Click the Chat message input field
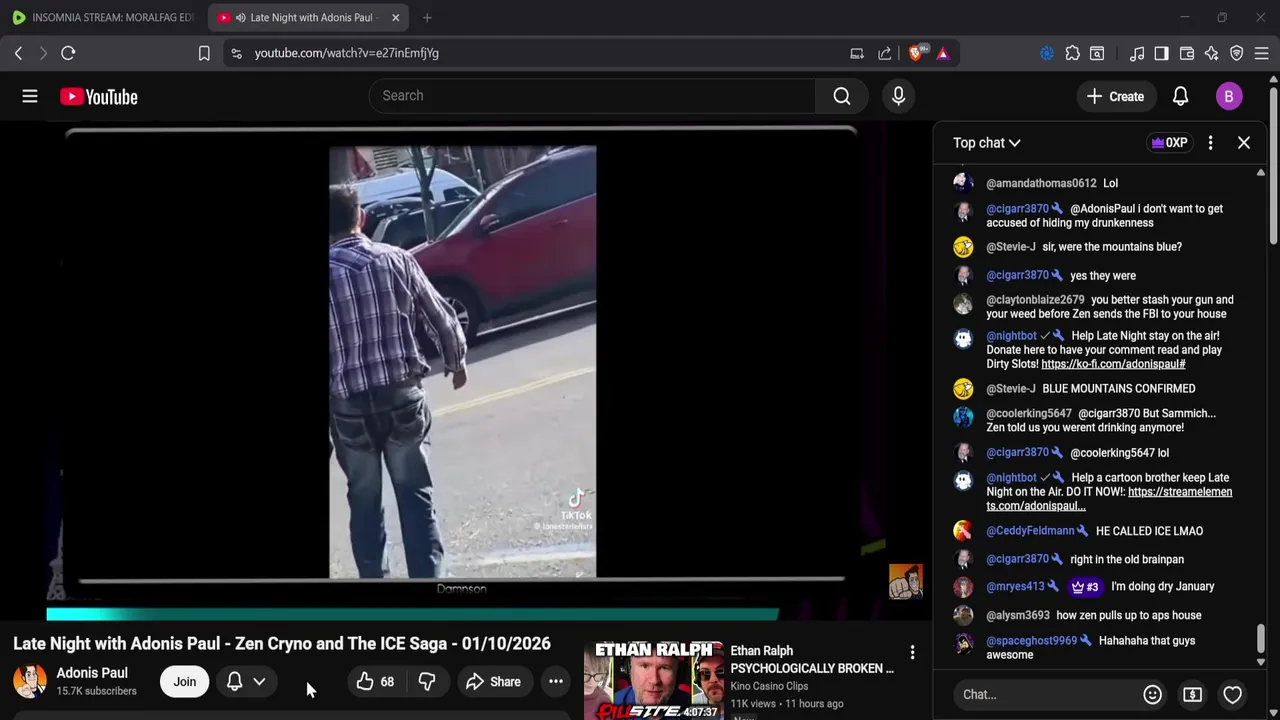Image resolution: width=1280 pixels, height=720 pixels. coord(1044,694)
